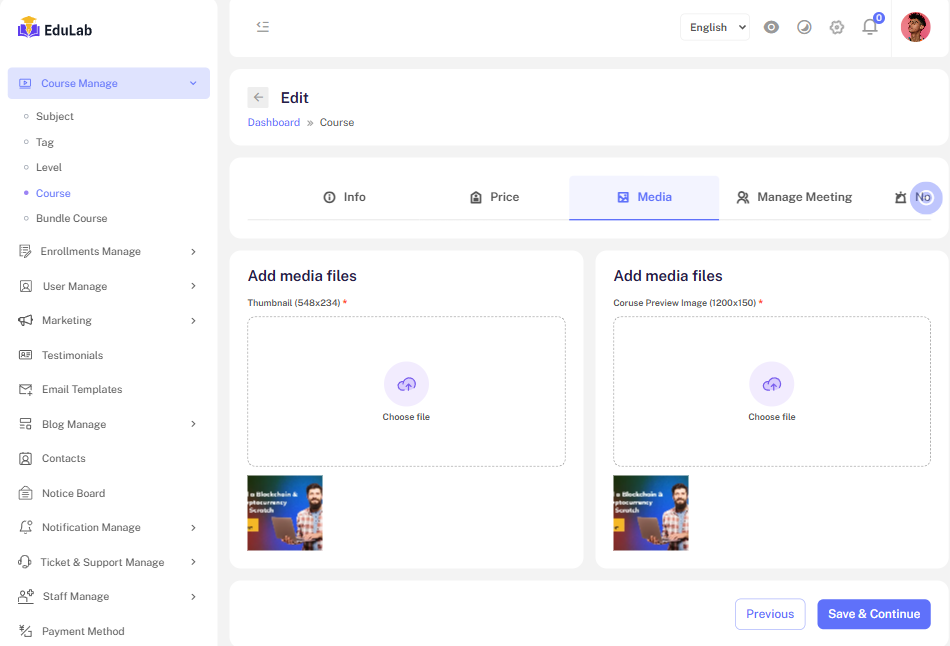950x646 pixels.
Task: Open the English language dropdown
Action: tap(714, 27)
